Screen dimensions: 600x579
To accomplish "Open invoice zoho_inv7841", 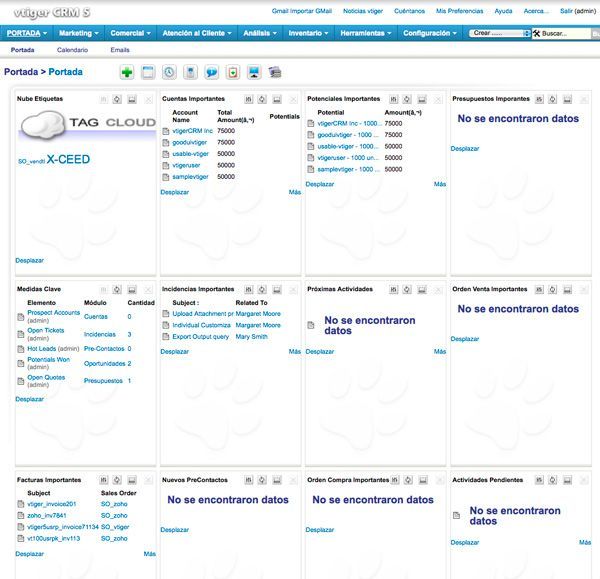I will 47,515.
